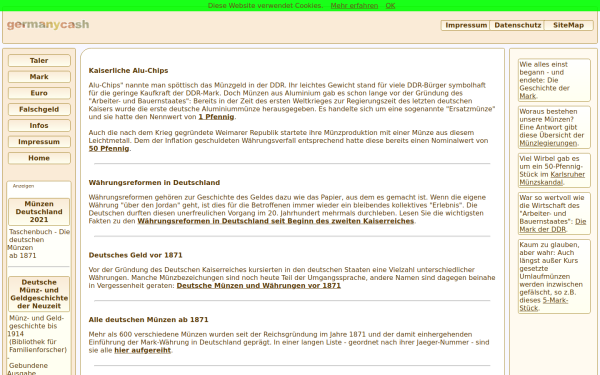
Task: Click the 'Währungsreformen in Deutschland' heading
Action: [154, 183]
